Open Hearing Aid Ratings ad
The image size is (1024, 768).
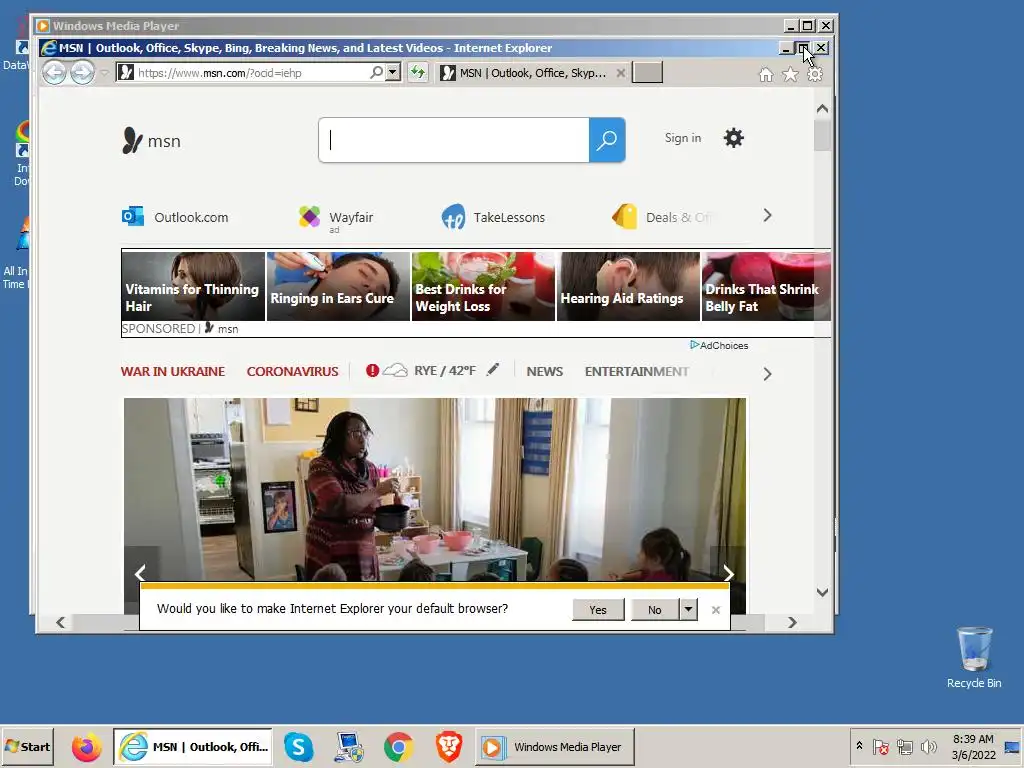click(x=628, y=286)
